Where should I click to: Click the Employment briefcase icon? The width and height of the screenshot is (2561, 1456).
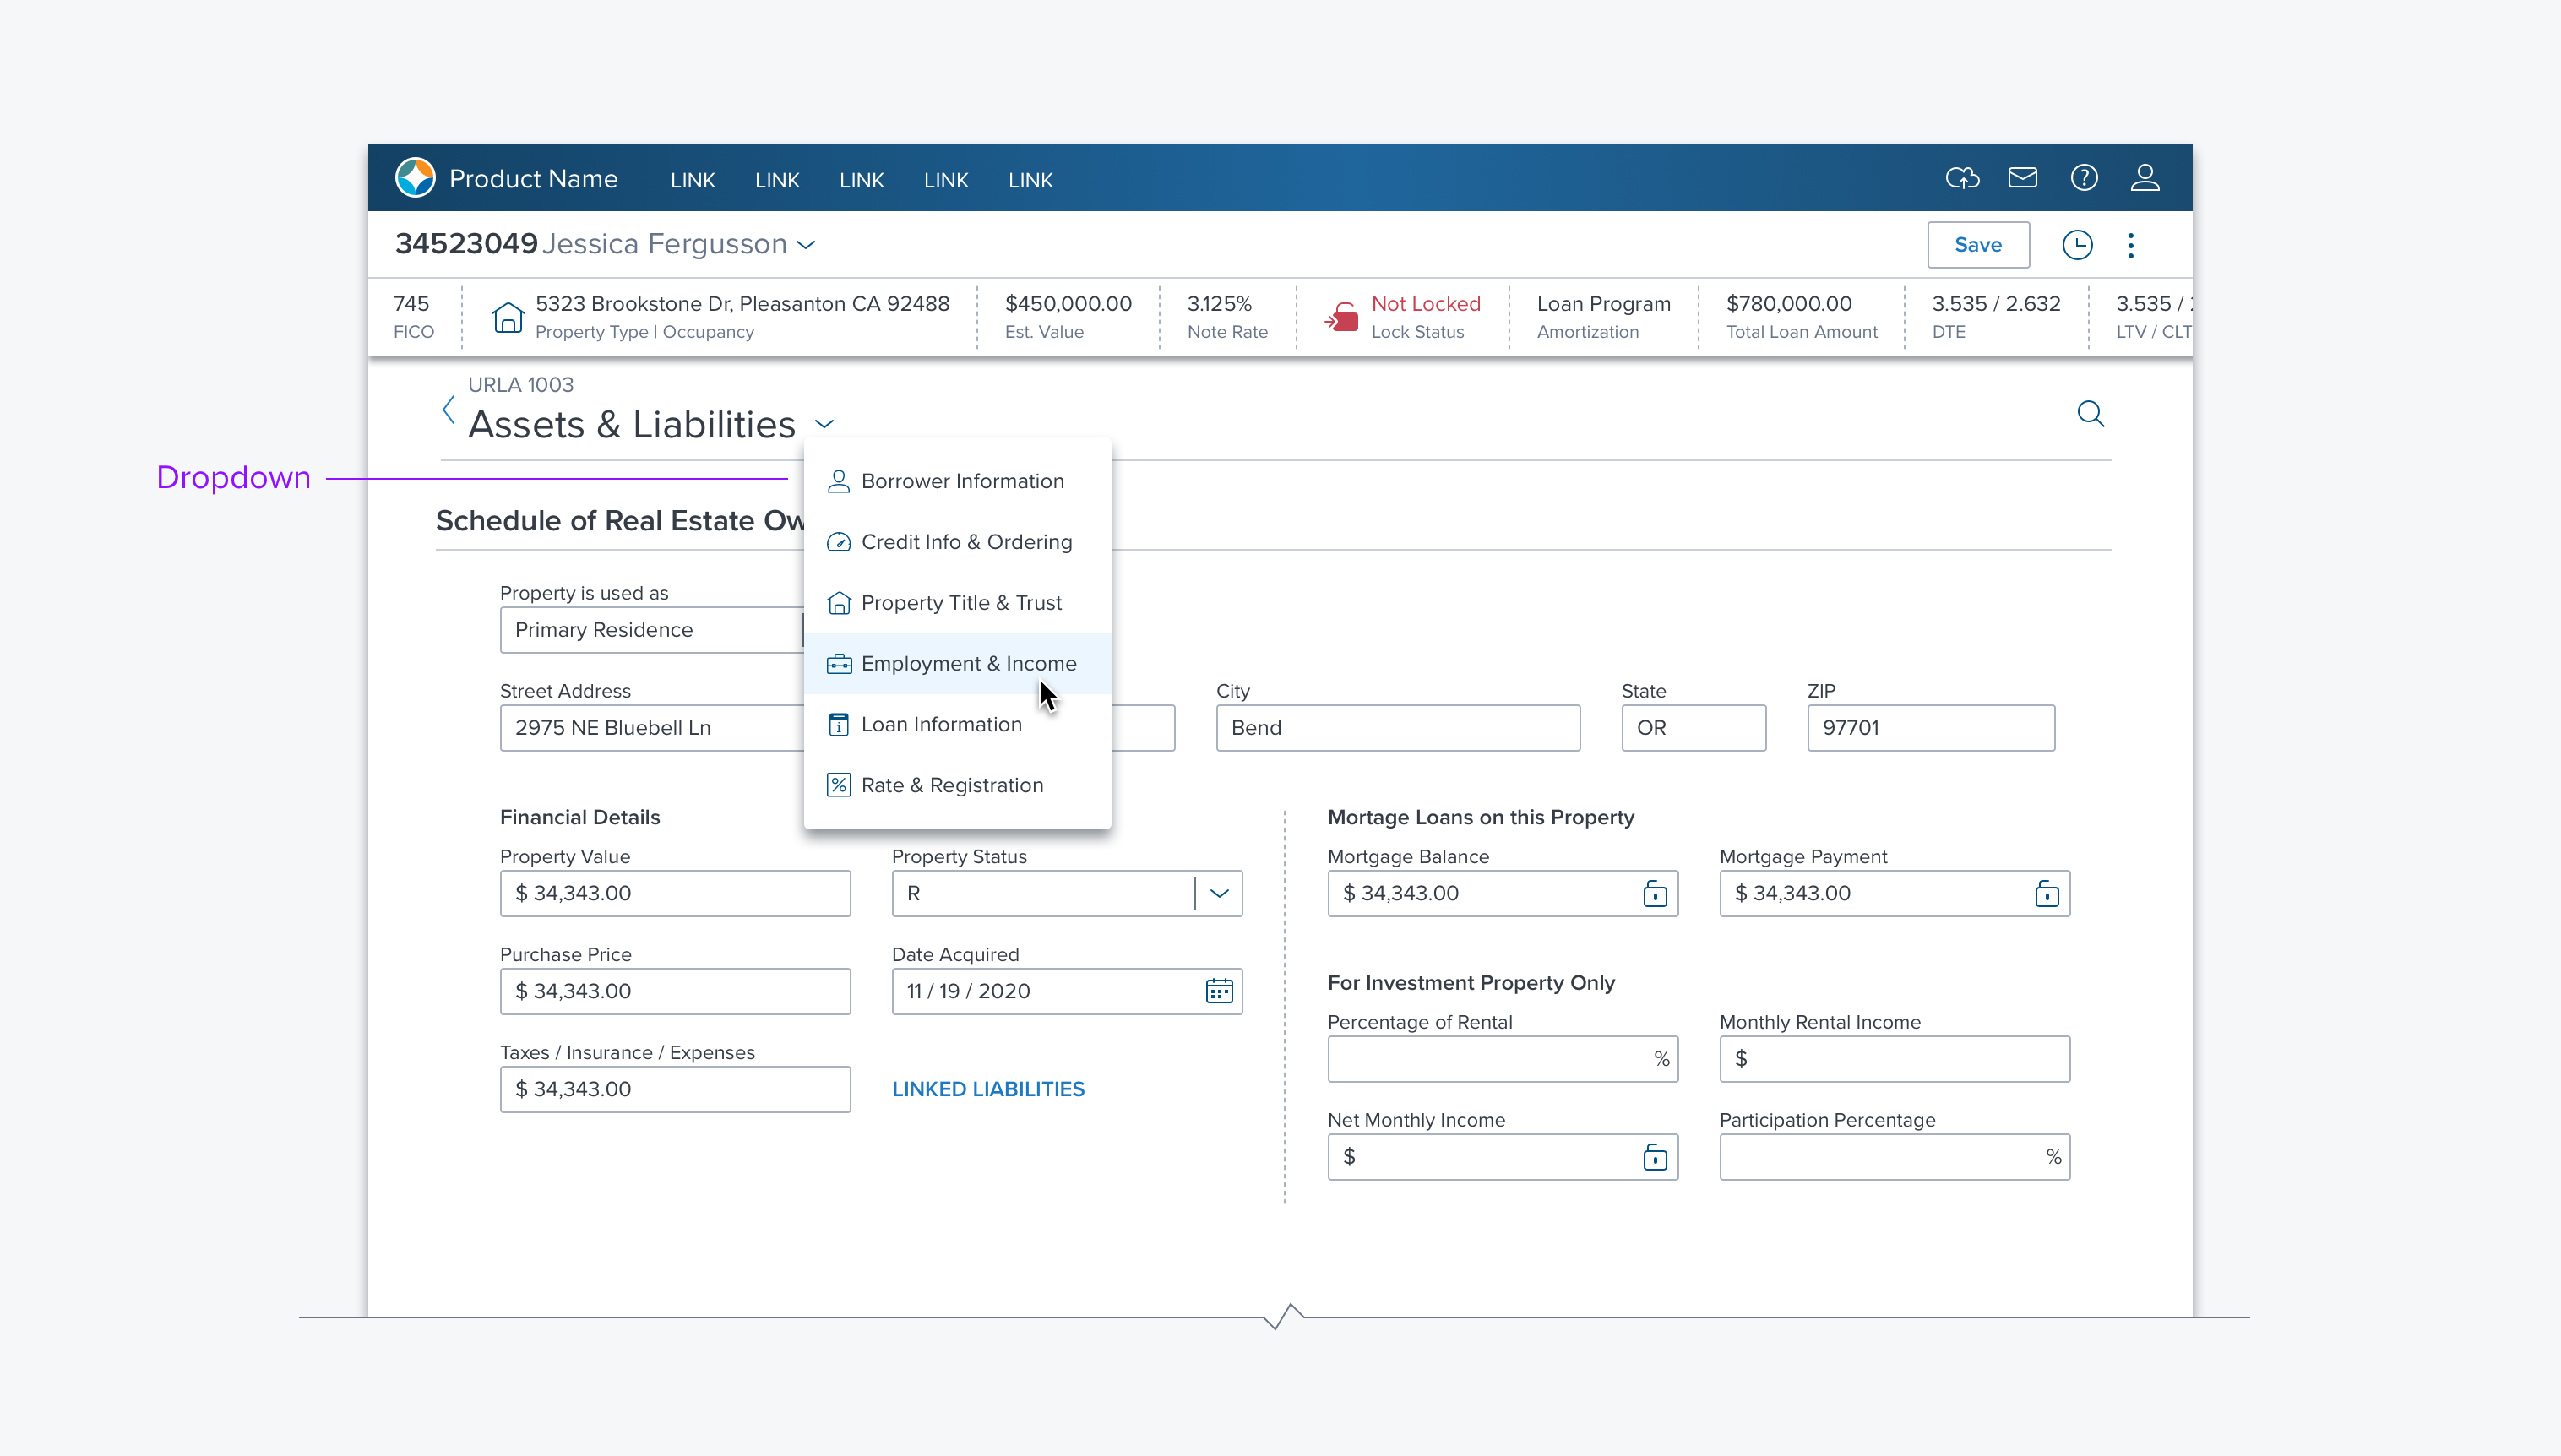838,664
